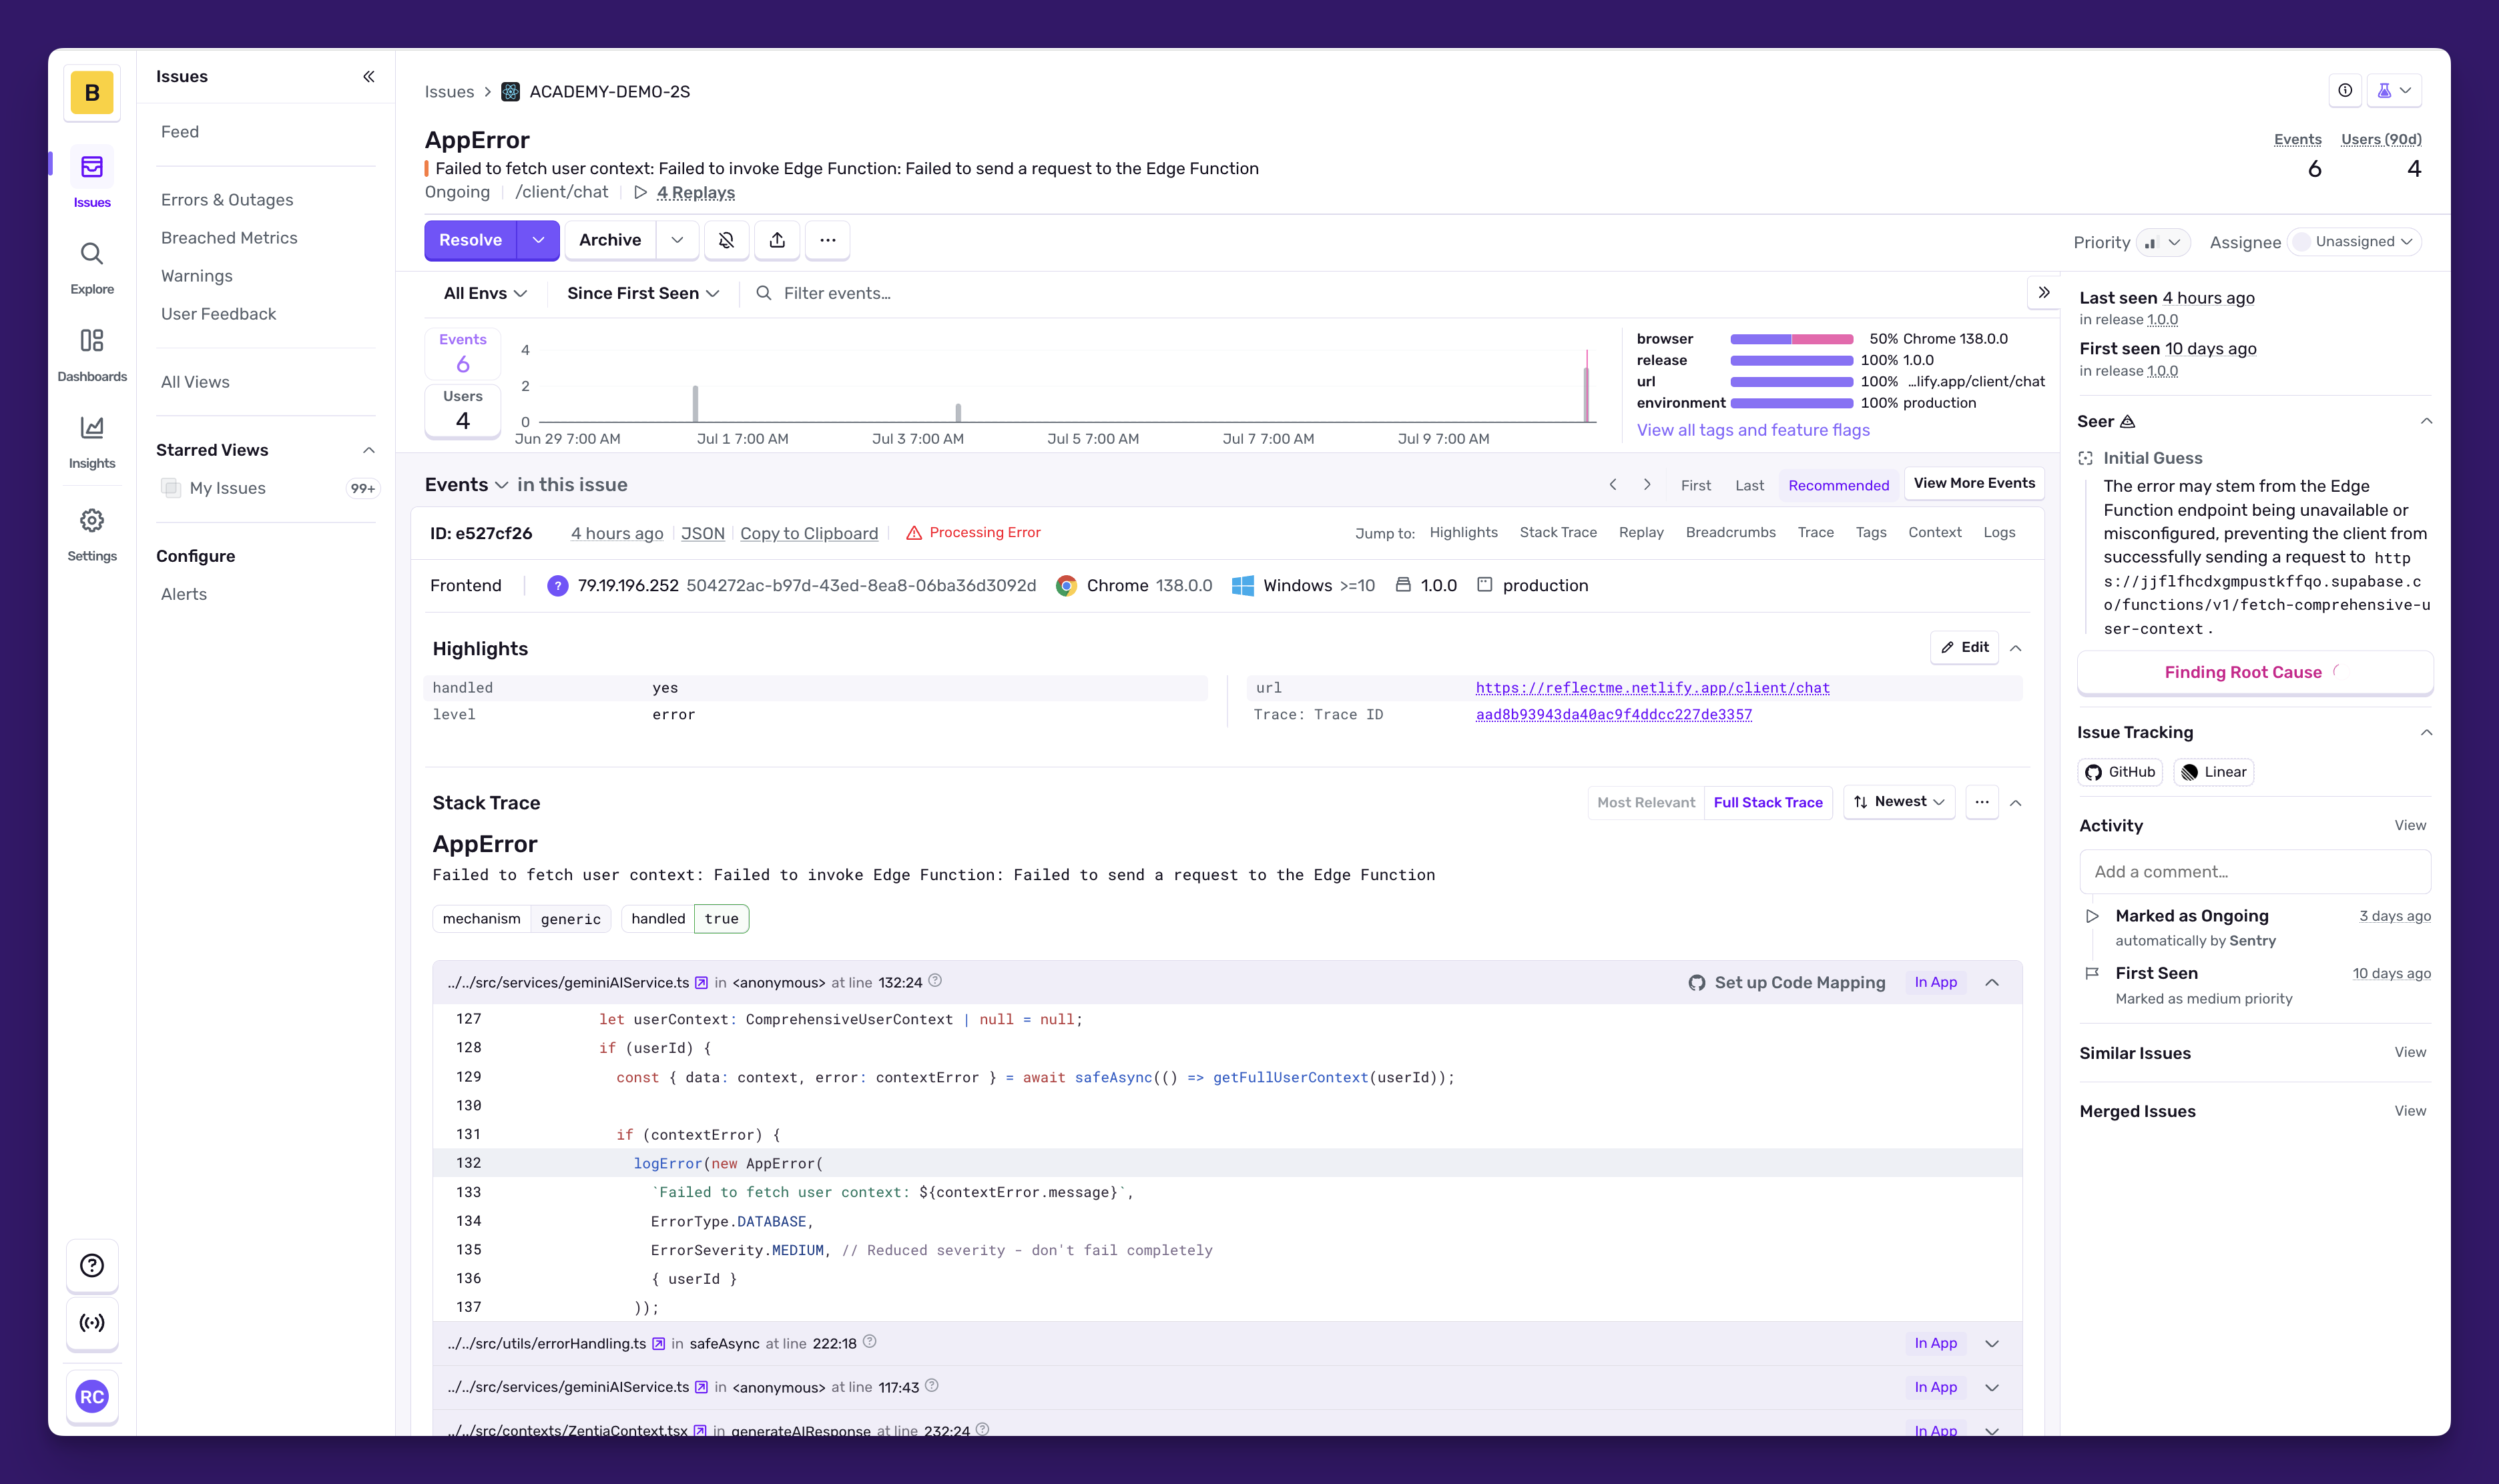This screenshot has width=2499, height=1484.
Task: Click the browser tag distribution bar
Action: pyautogui.click(x=1791, y=339)
